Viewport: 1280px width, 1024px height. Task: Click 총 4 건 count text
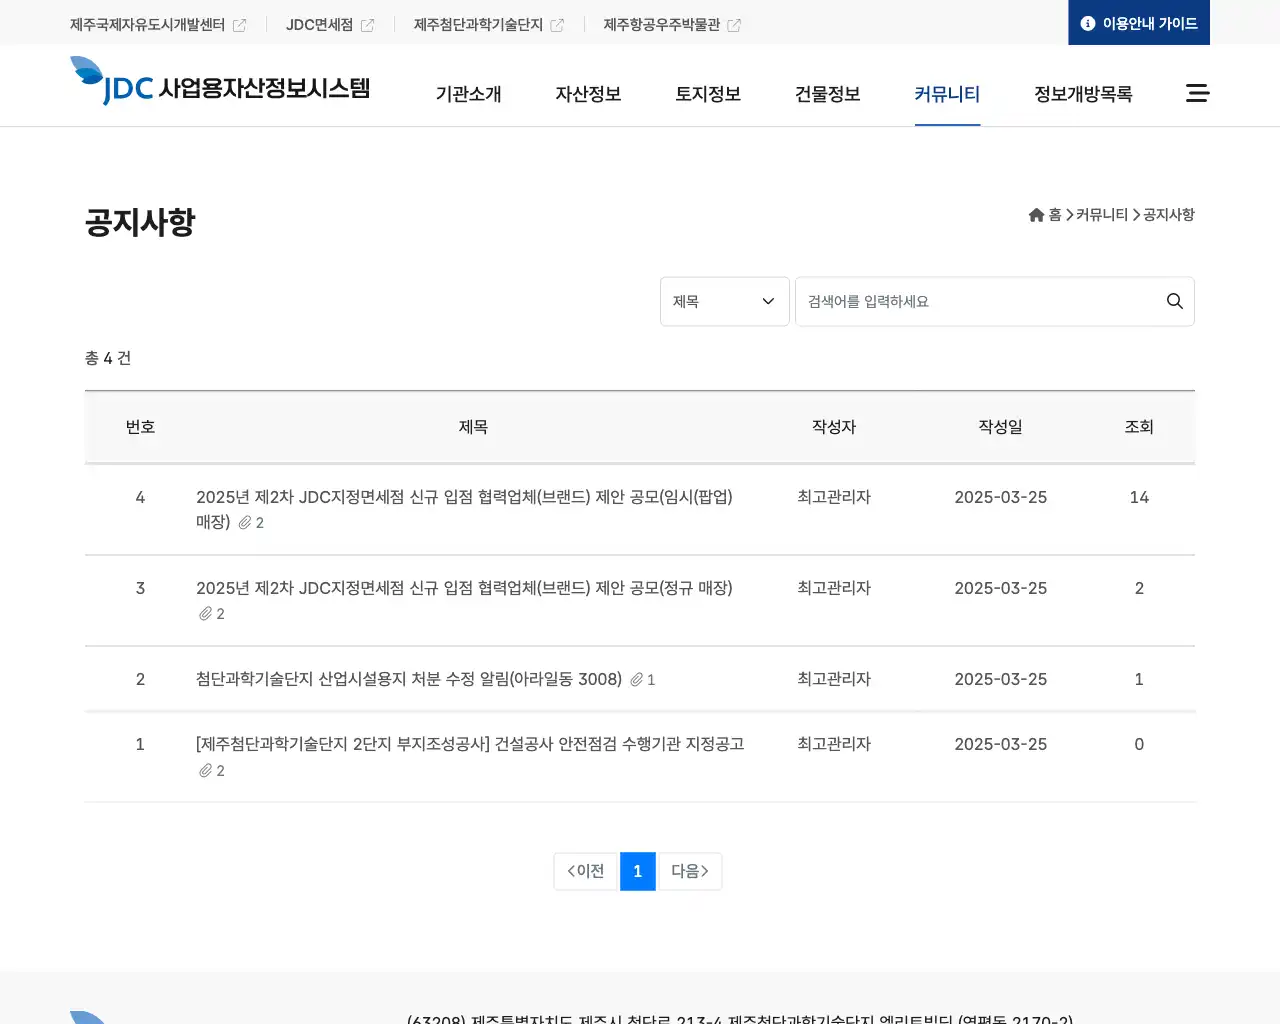(x=108, y=358)
